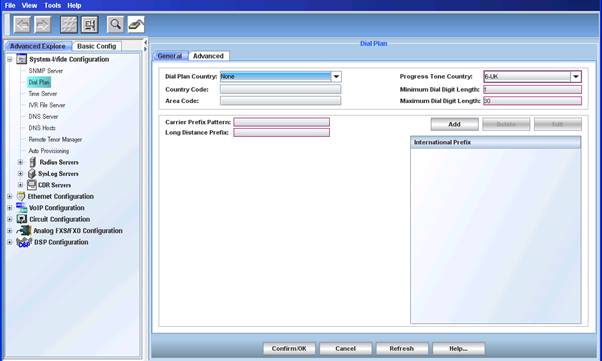Expand the Ethernet Configuration node

(x=10, y=196)
